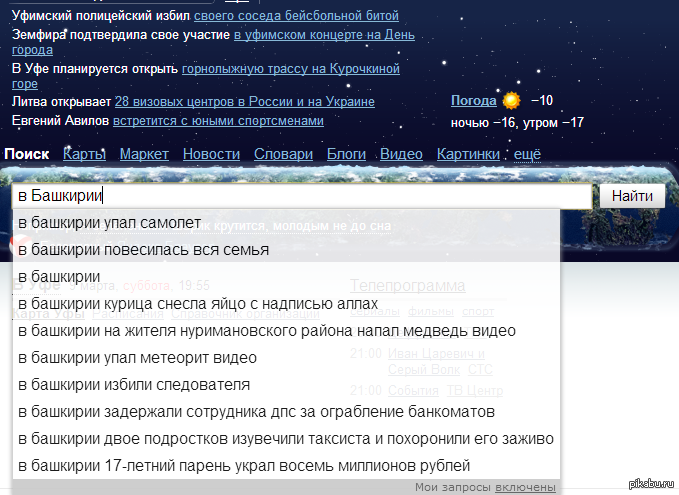
Task: Click the Найти search button
Action: click(632, 196)
